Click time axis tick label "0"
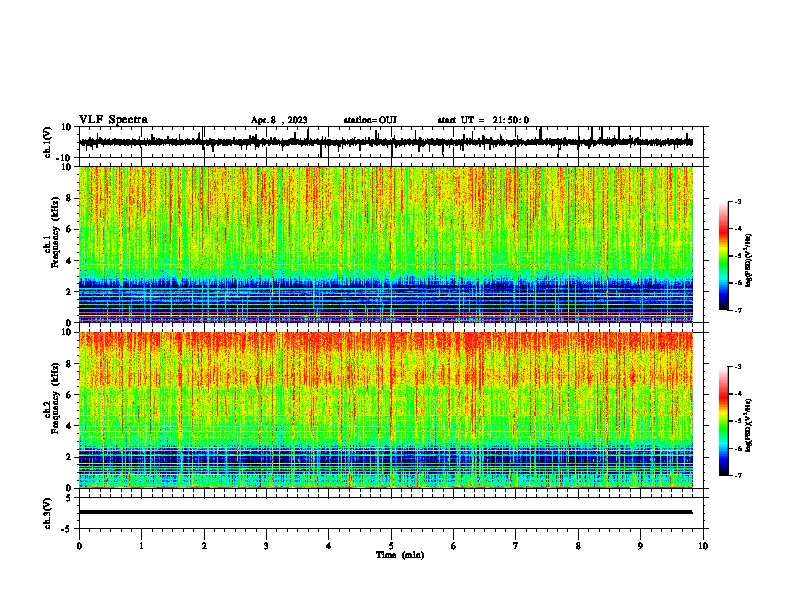Screen dimensions: 792x612 [x=79, y=546]
